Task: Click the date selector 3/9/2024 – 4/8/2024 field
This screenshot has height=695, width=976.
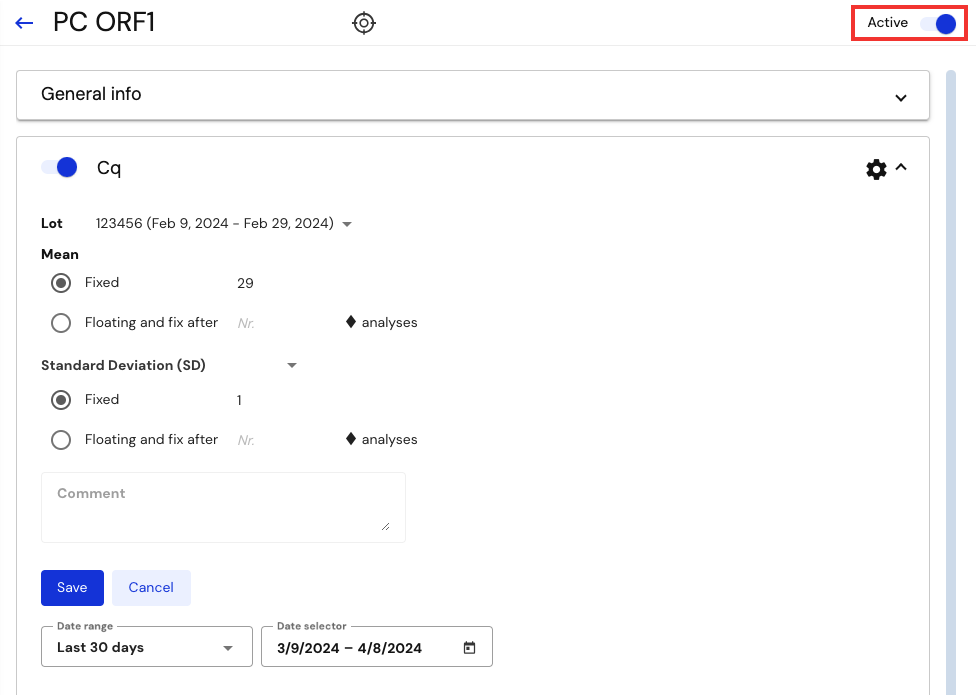Action: point(377,647)
